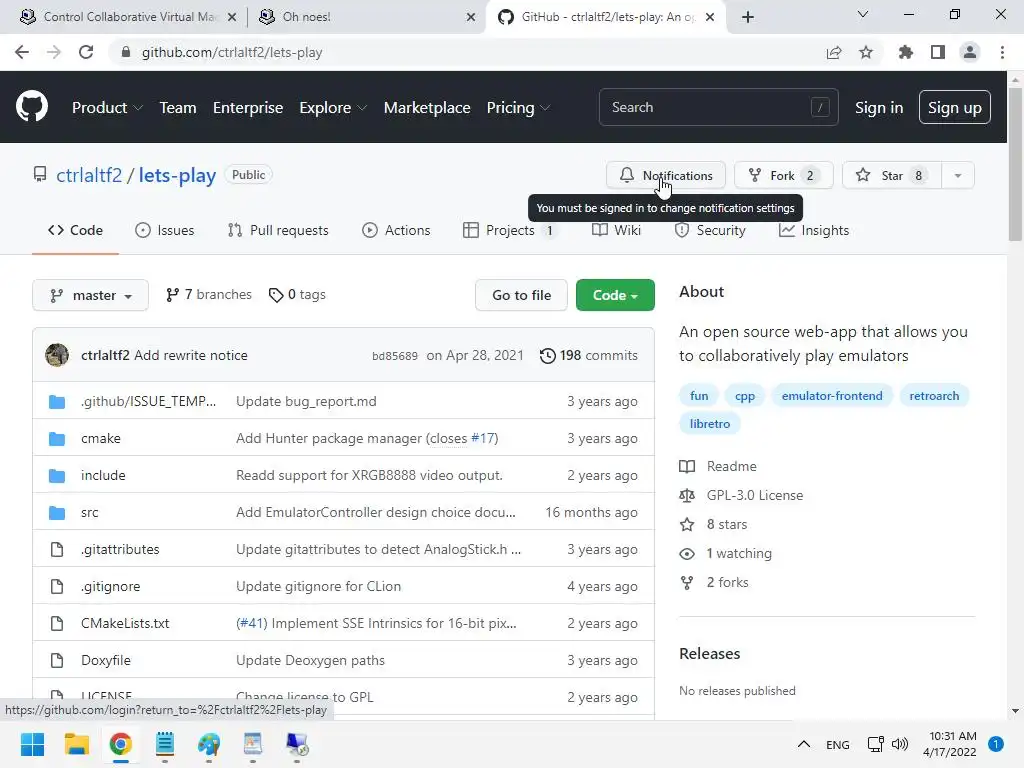Viewport: 1024px width, 768px height.
Task: Click the emulator-frontend topic tag
Action: click(831, 396)
